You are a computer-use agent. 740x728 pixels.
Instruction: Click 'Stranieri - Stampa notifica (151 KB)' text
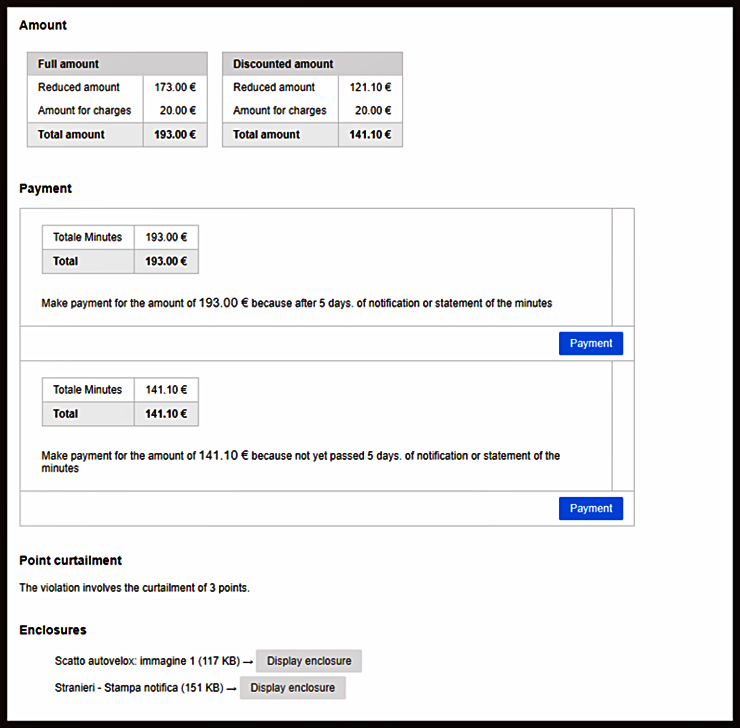[139, 688]
